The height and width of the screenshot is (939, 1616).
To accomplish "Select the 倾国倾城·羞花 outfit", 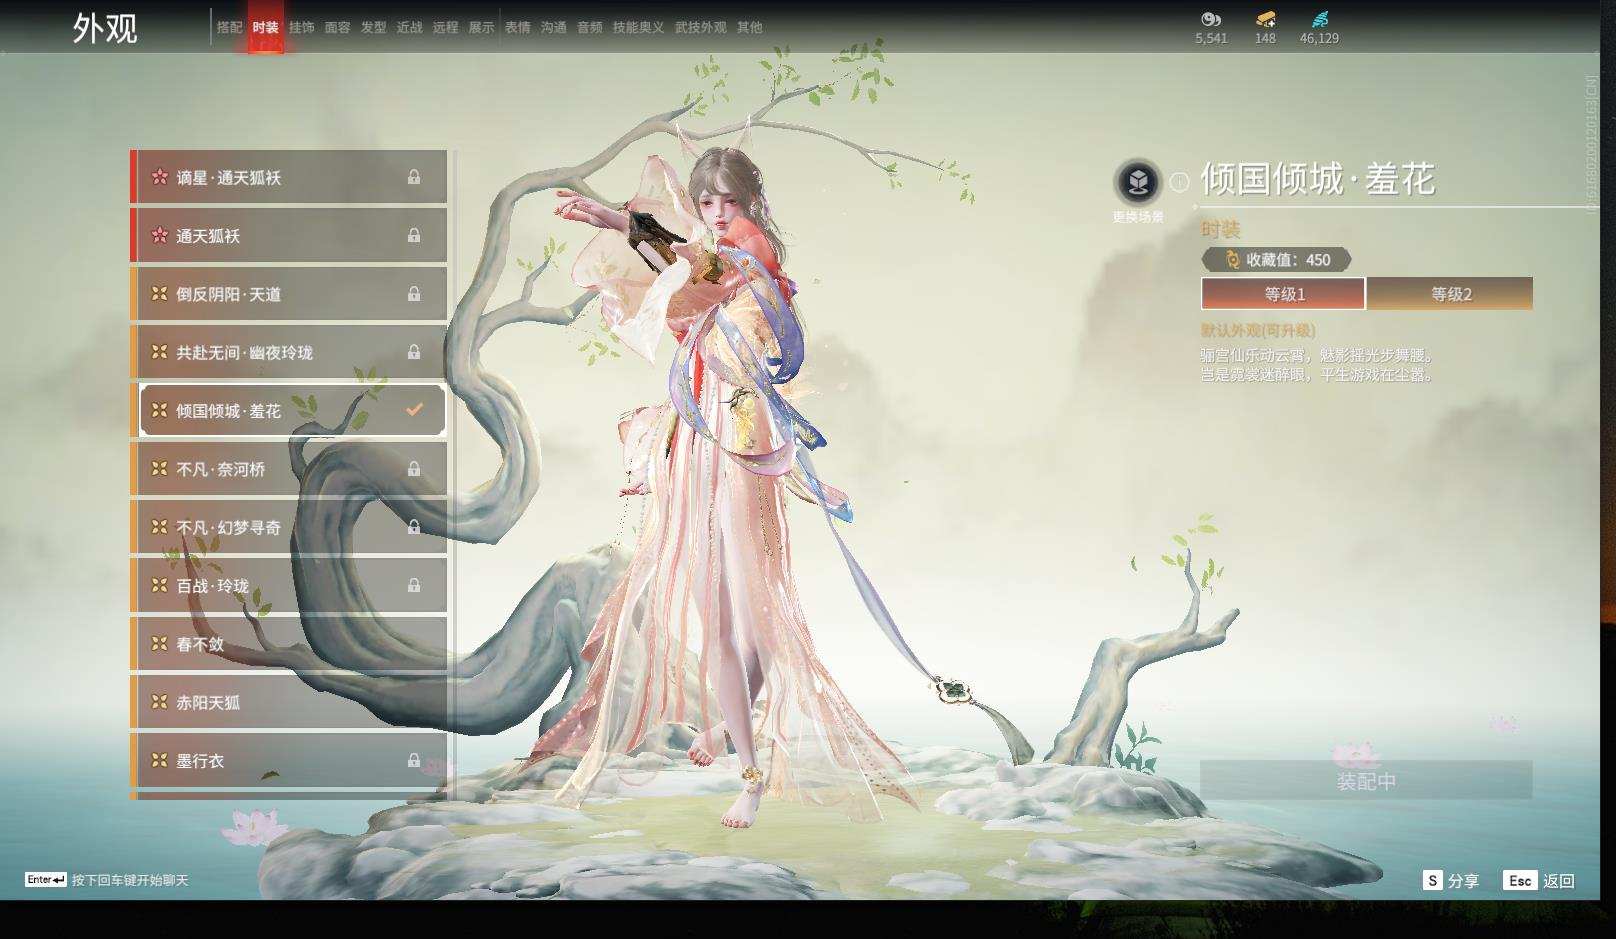I will pos(289,410).
